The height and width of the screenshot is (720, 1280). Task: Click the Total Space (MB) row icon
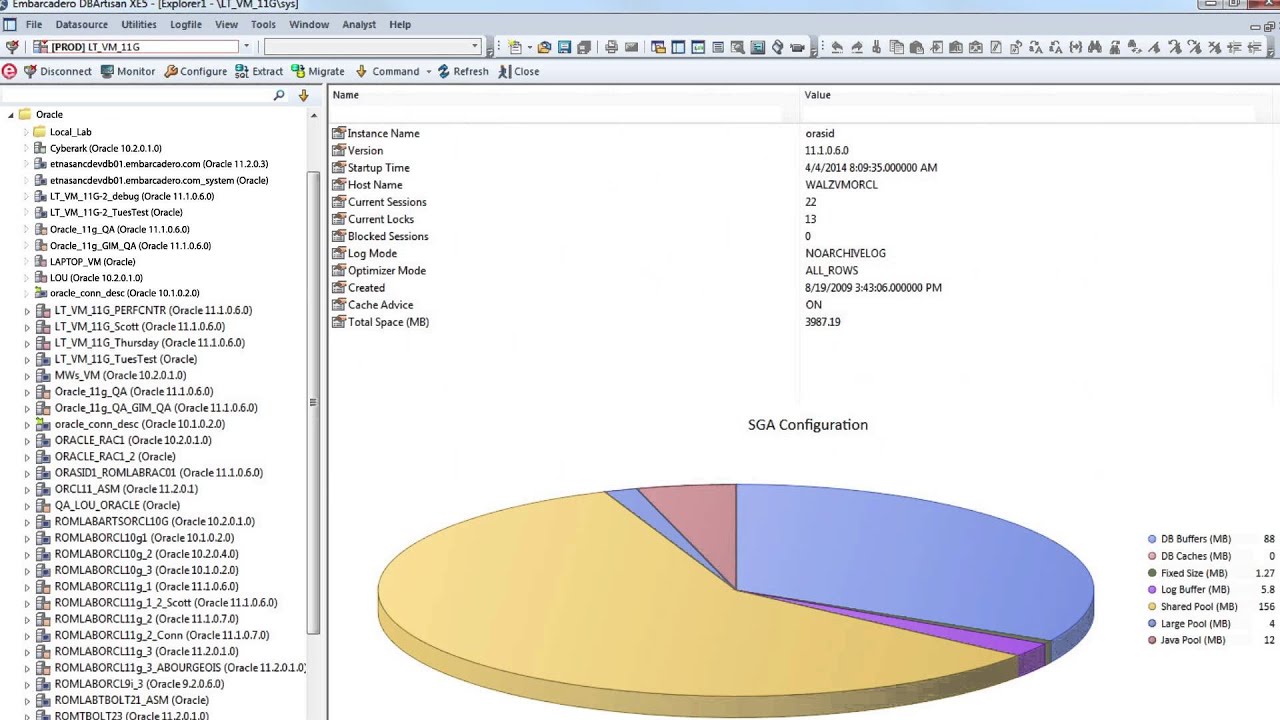339,322
